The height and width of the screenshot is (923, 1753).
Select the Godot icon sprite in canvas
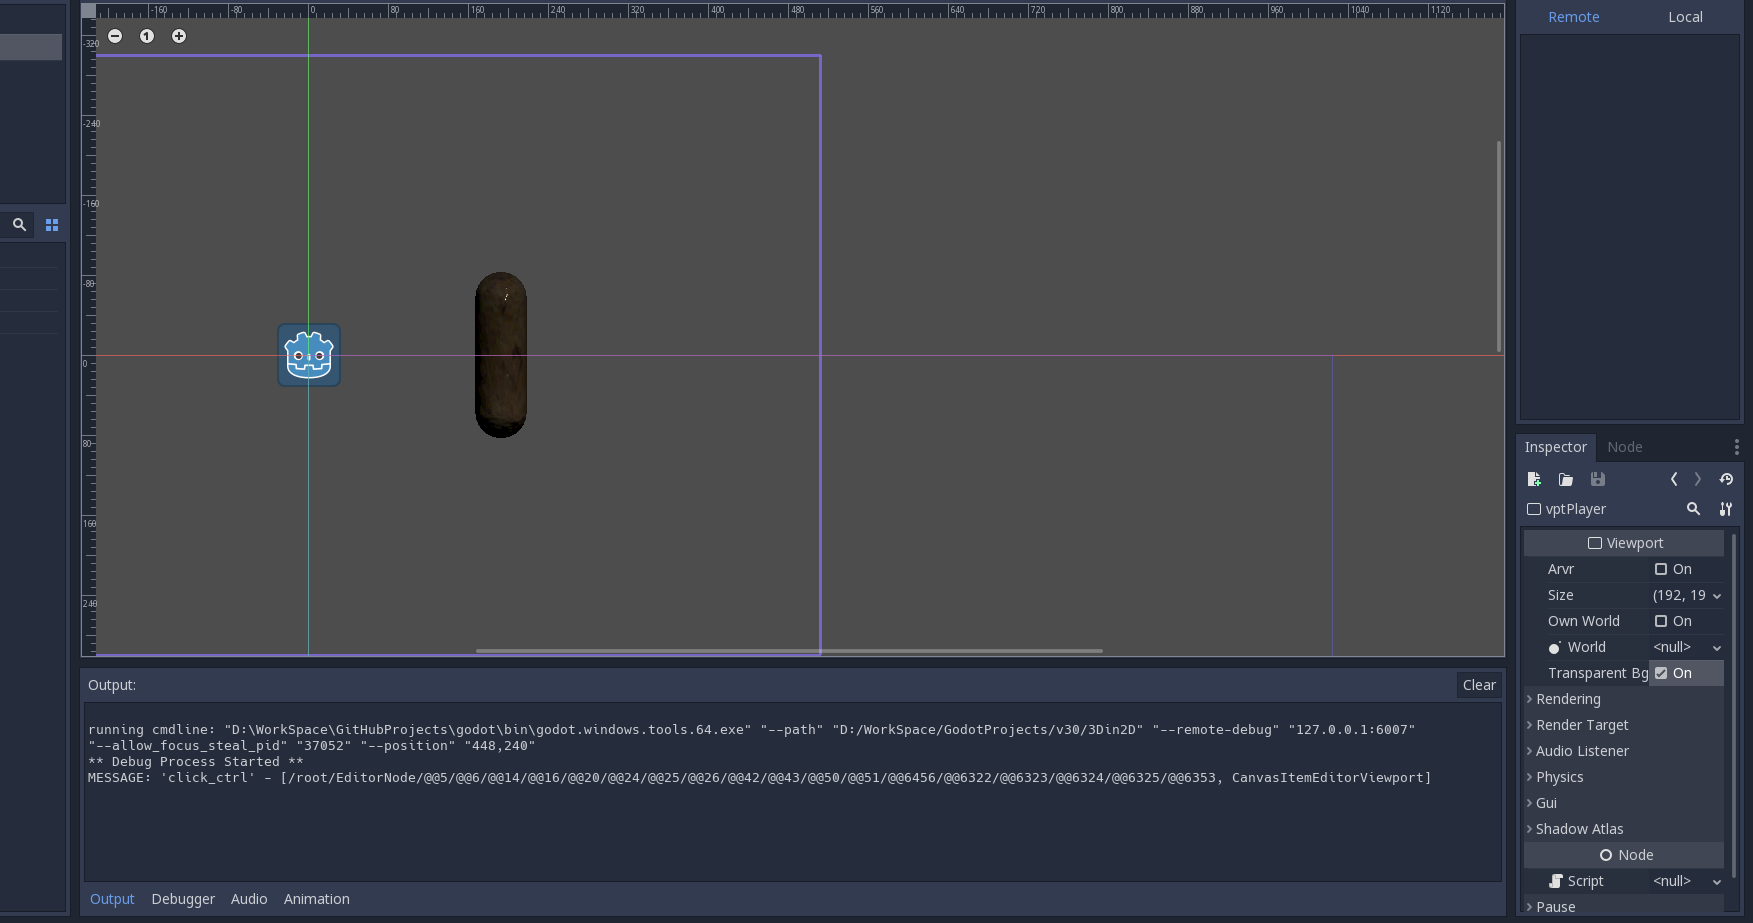[309, 355]
